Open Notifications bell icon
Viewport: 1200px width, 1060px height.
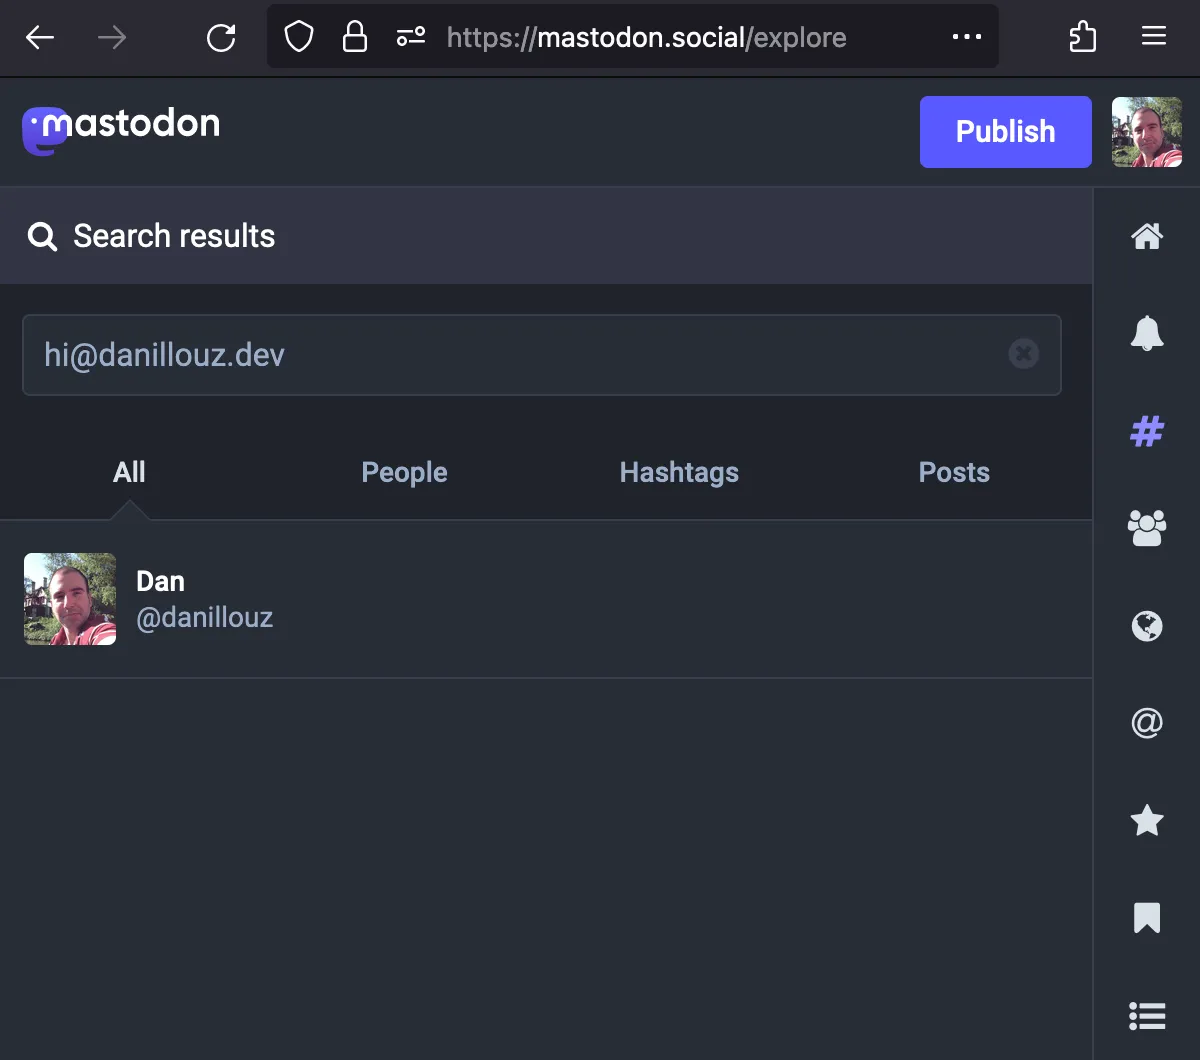point(1147,333)
